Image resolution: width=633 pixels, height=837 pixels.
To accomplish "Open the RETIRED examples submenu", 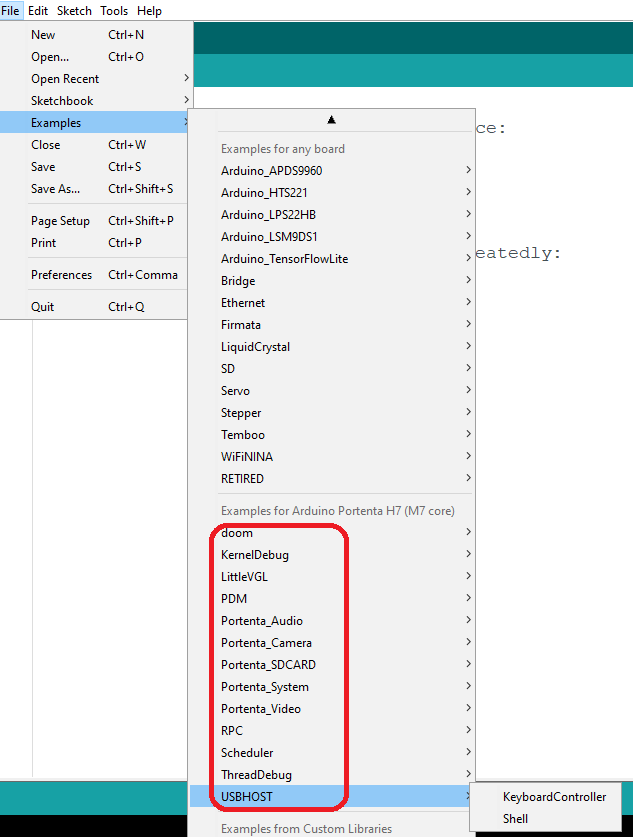I will (x=332, y=478).
